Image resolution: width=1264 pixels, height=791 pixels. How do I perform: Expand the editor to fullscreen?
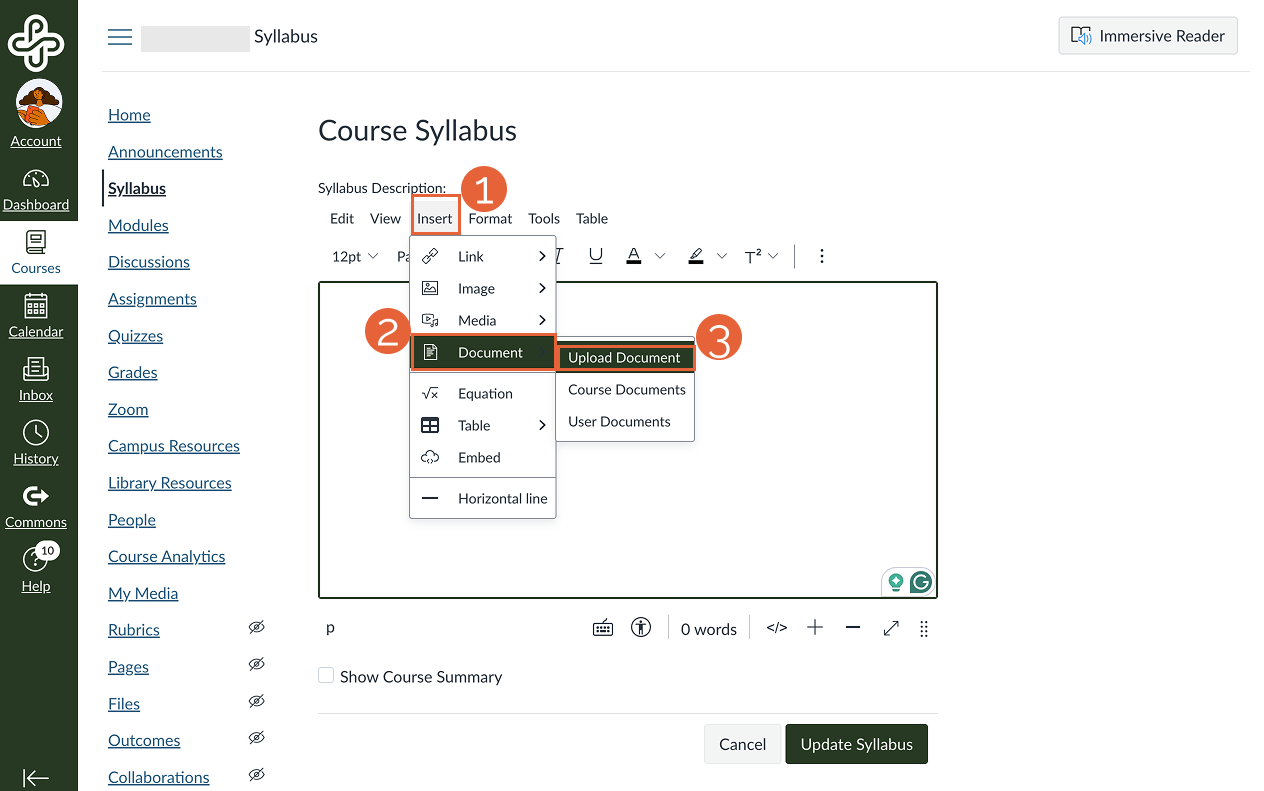890,627
